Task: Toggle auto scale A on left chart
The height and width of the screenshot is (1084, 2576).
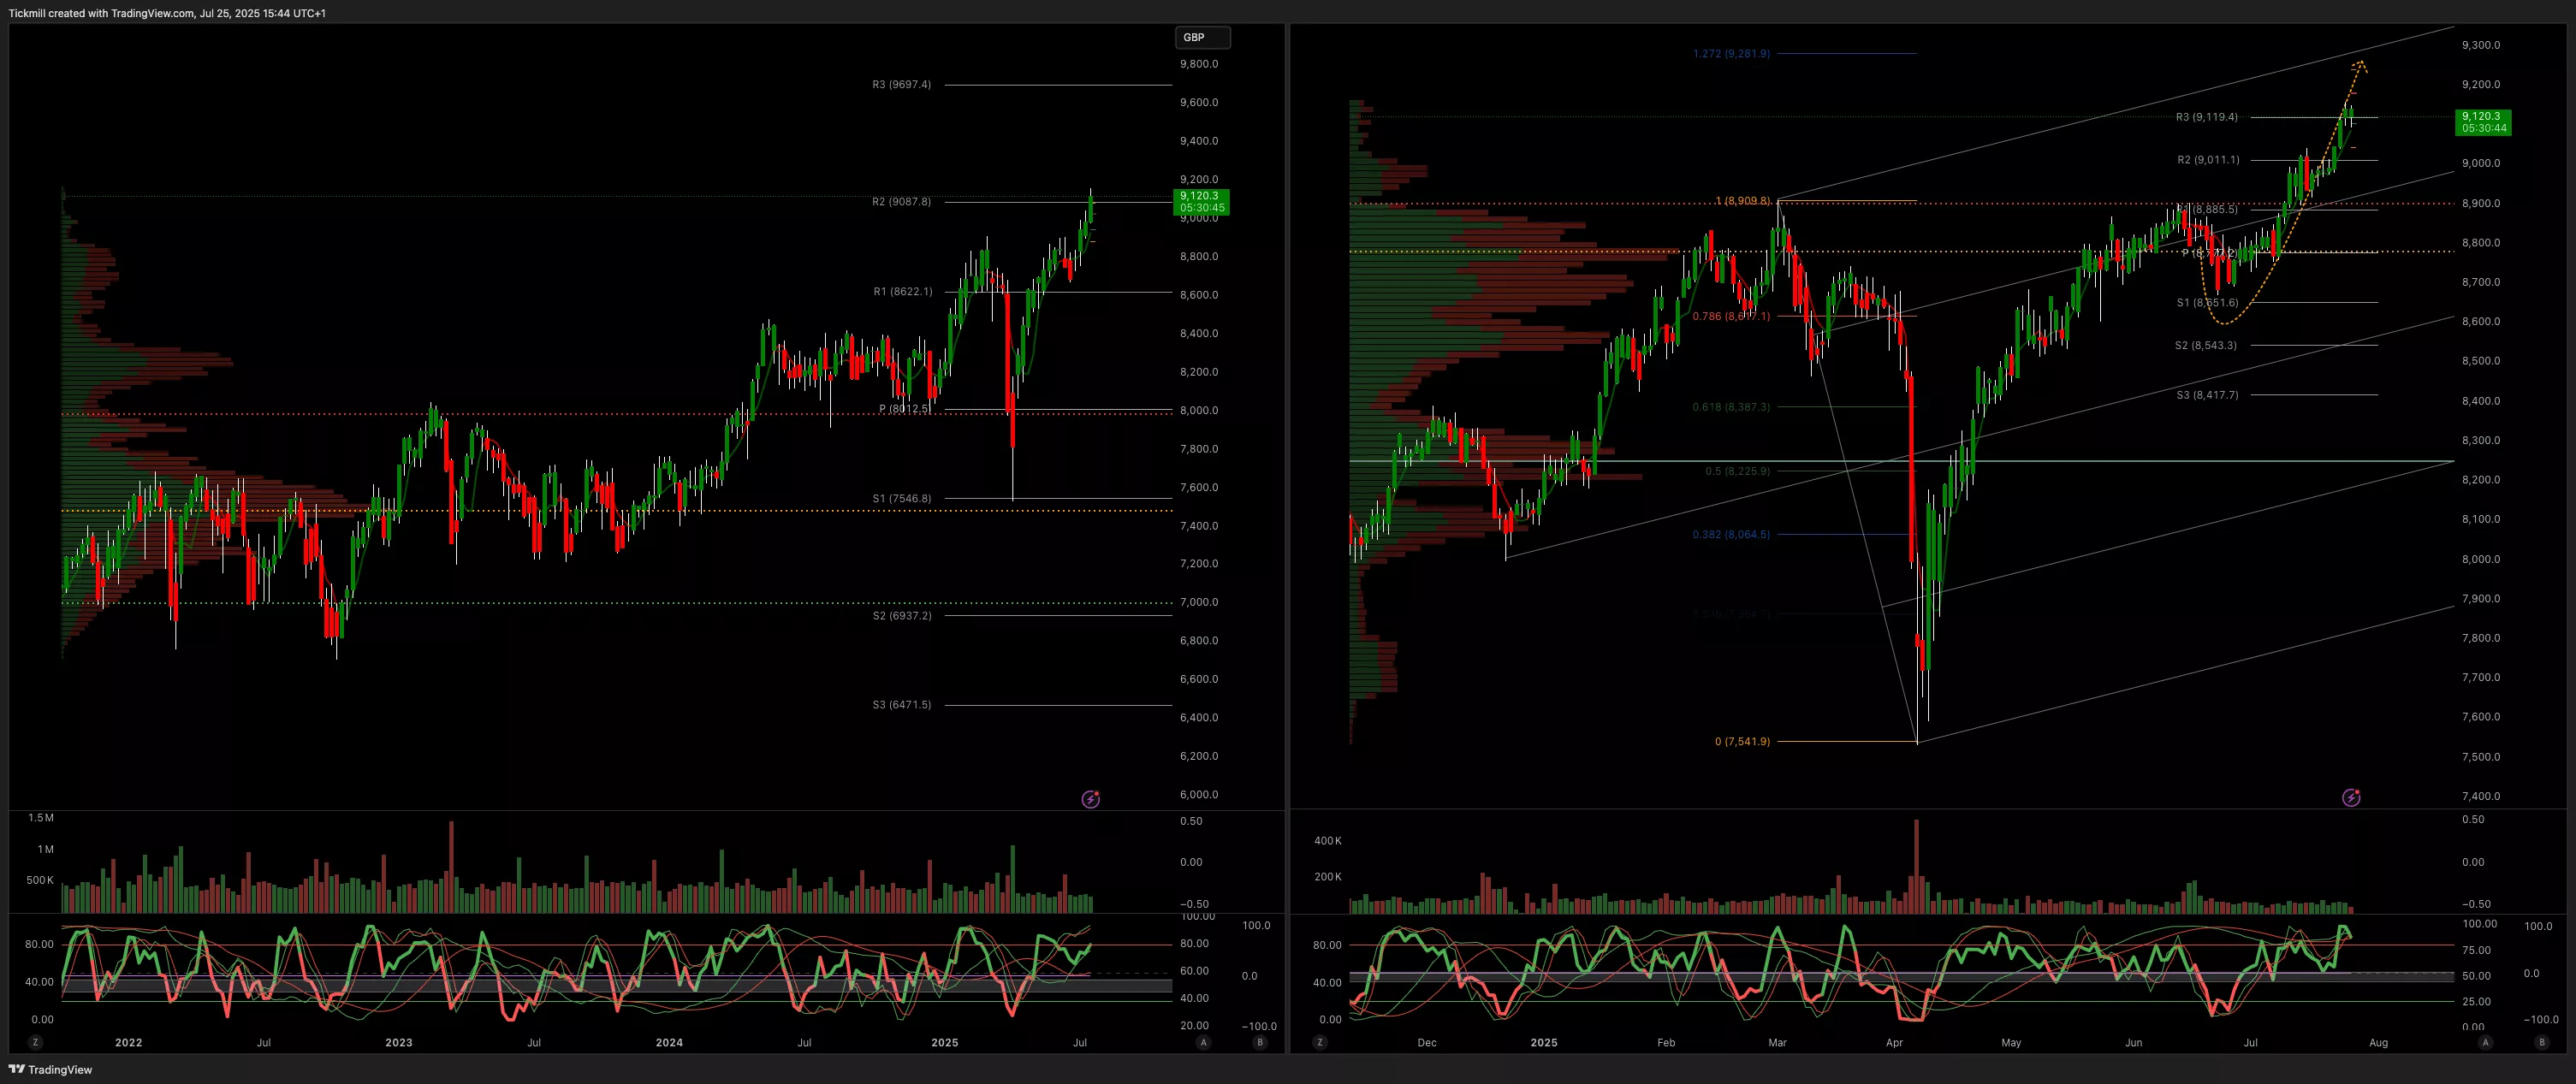Action: 1203,1042
